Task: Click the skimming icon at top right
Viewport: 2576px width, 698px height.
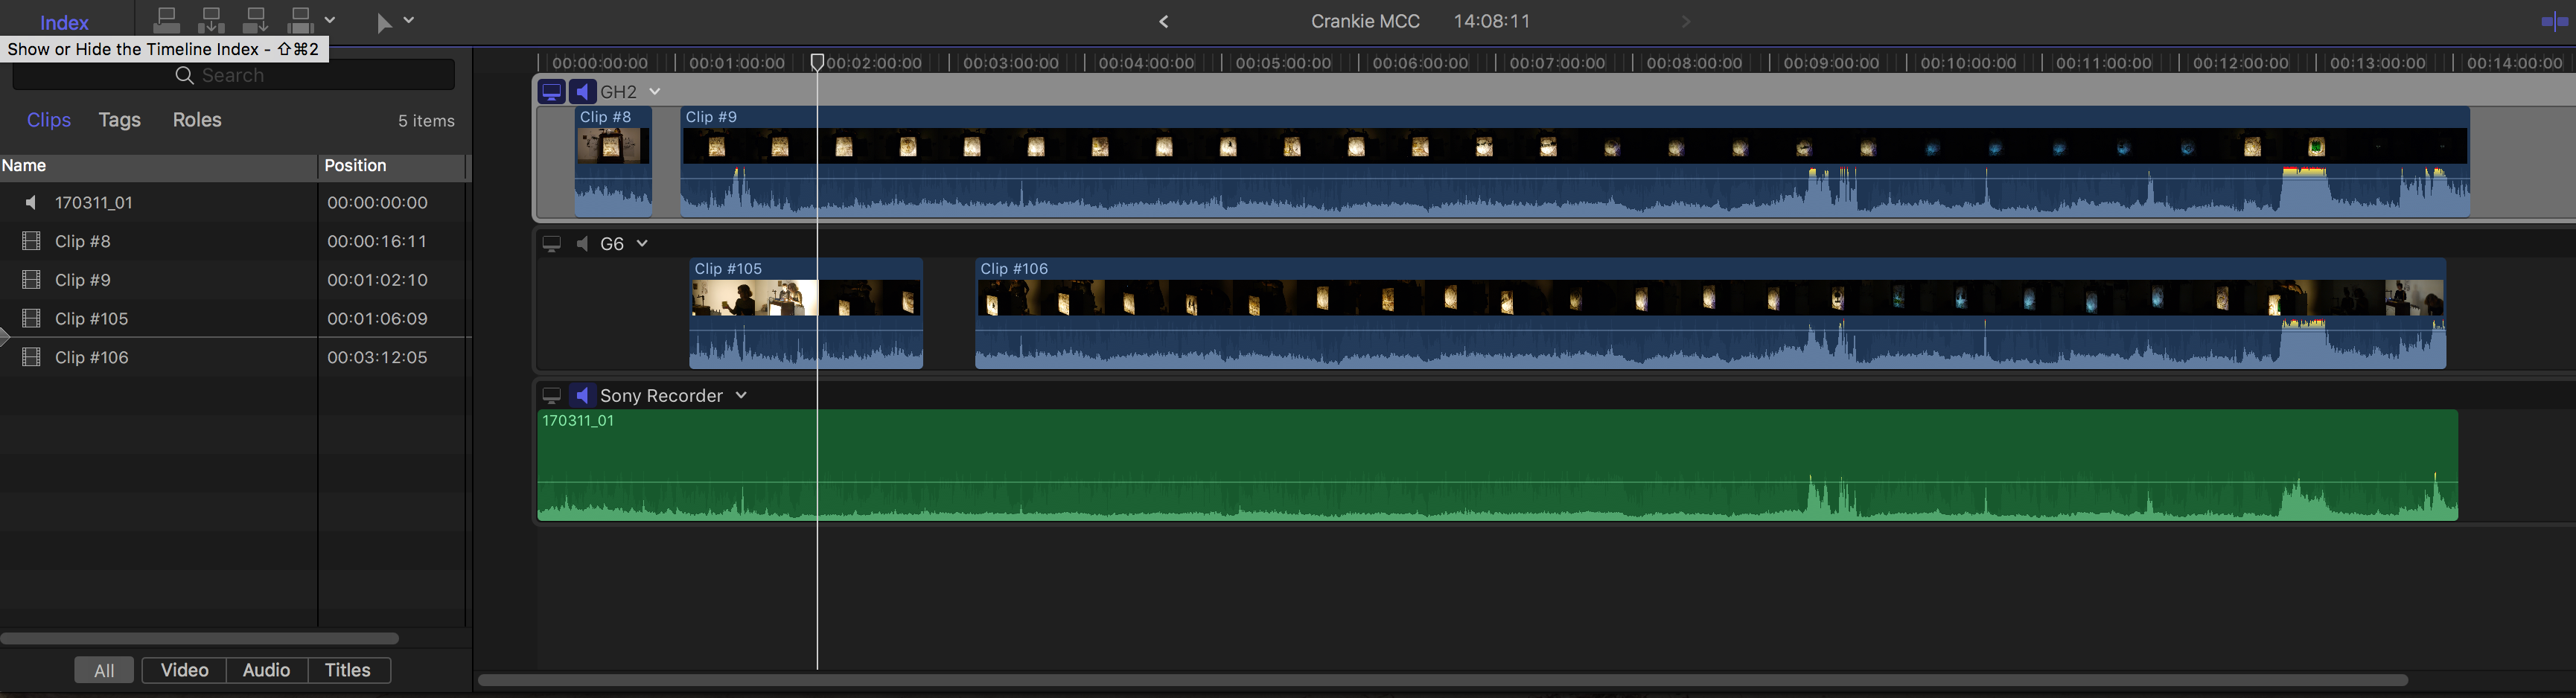Action: coord(2553,22)
